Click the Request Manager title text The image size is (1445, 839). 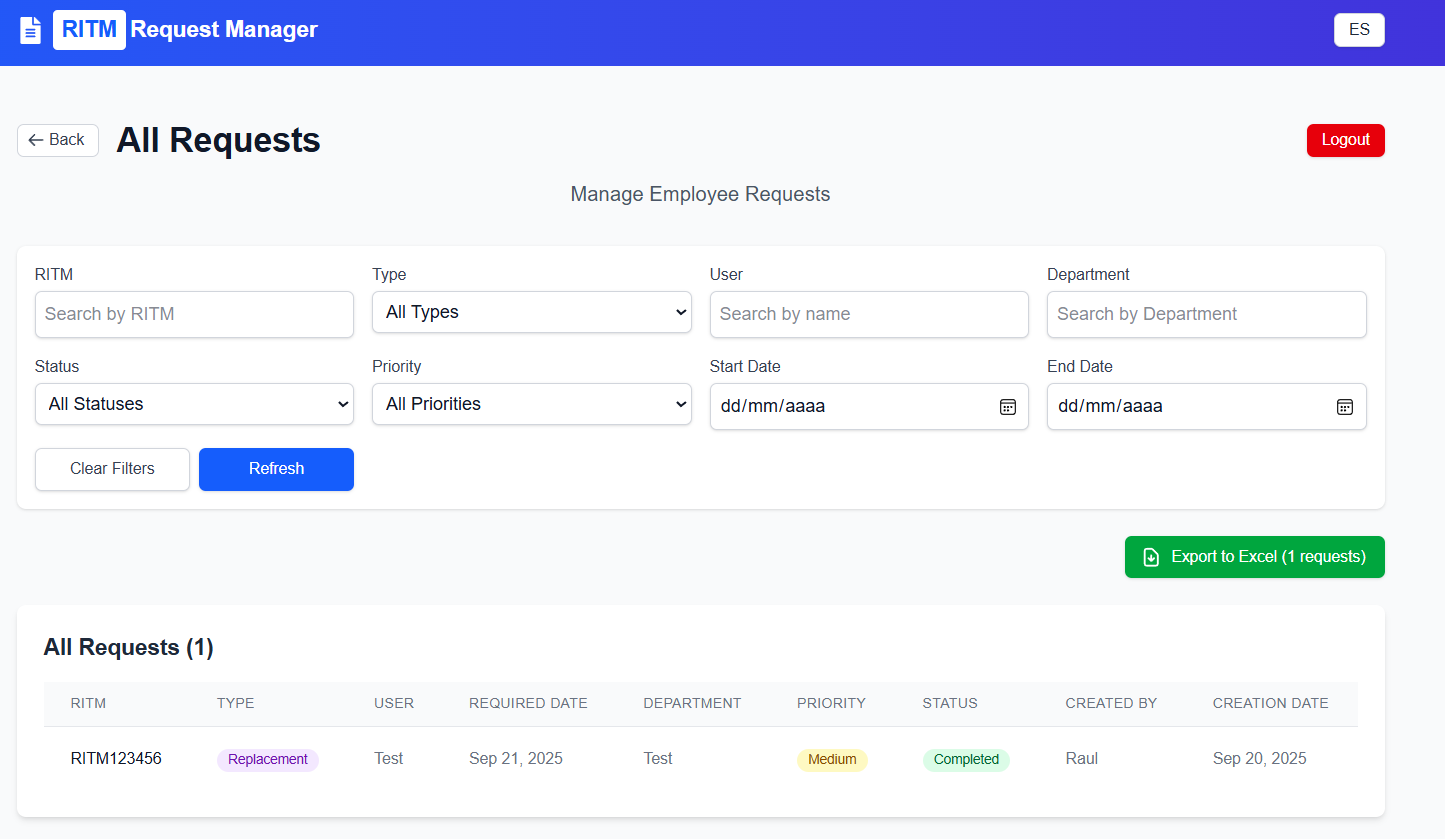(224, 30)
